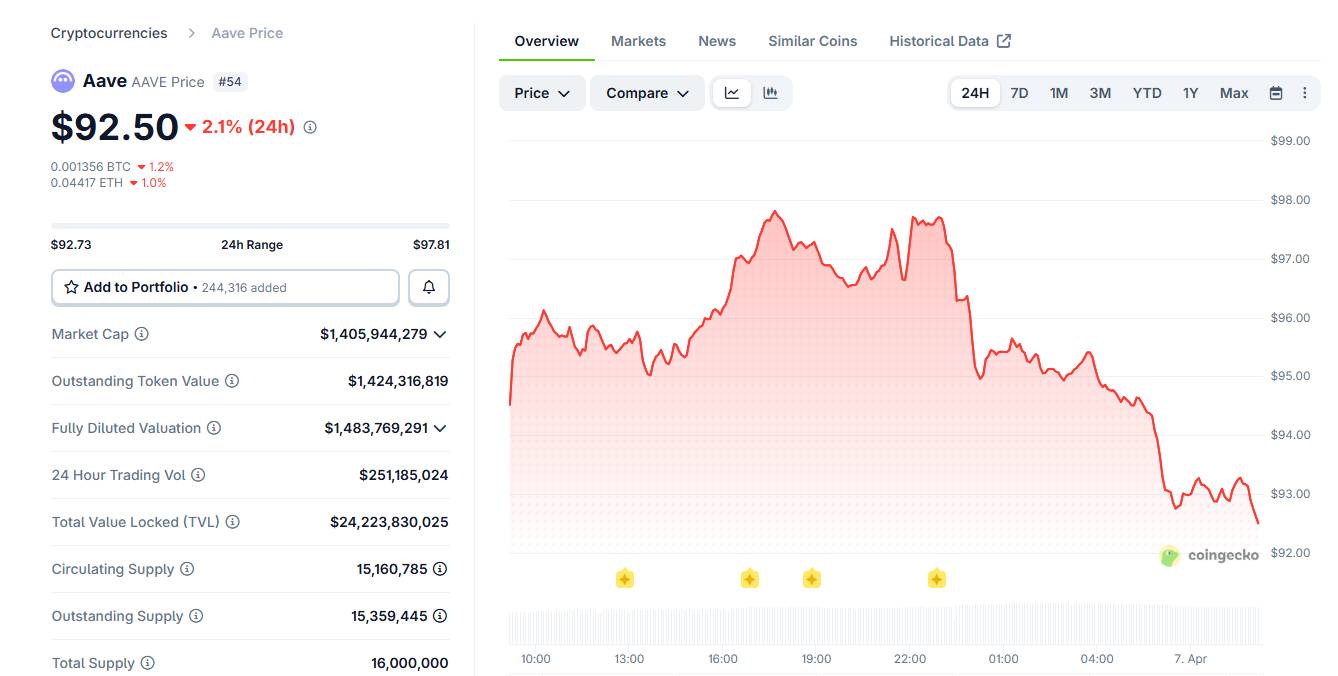Image resolution: width=1338 pixels, height=676 pixels.
Task: Click the first yellow news marker on chart
Action: coord(625,578)
